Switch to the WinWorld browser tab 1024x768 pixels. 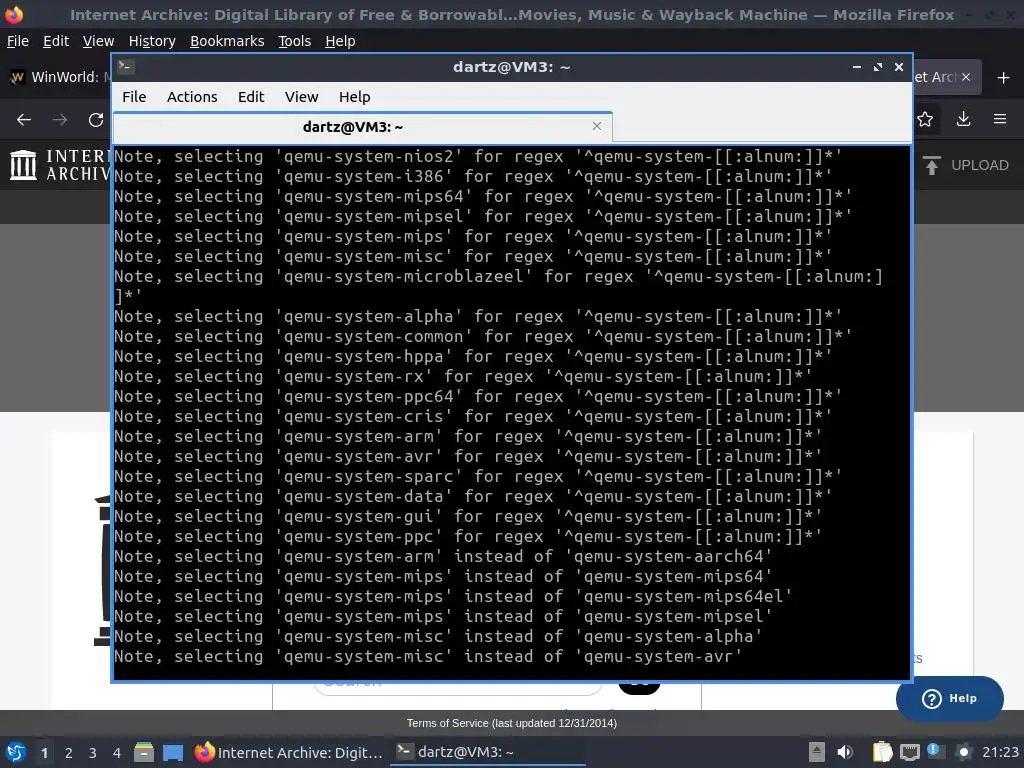(57, 77)
